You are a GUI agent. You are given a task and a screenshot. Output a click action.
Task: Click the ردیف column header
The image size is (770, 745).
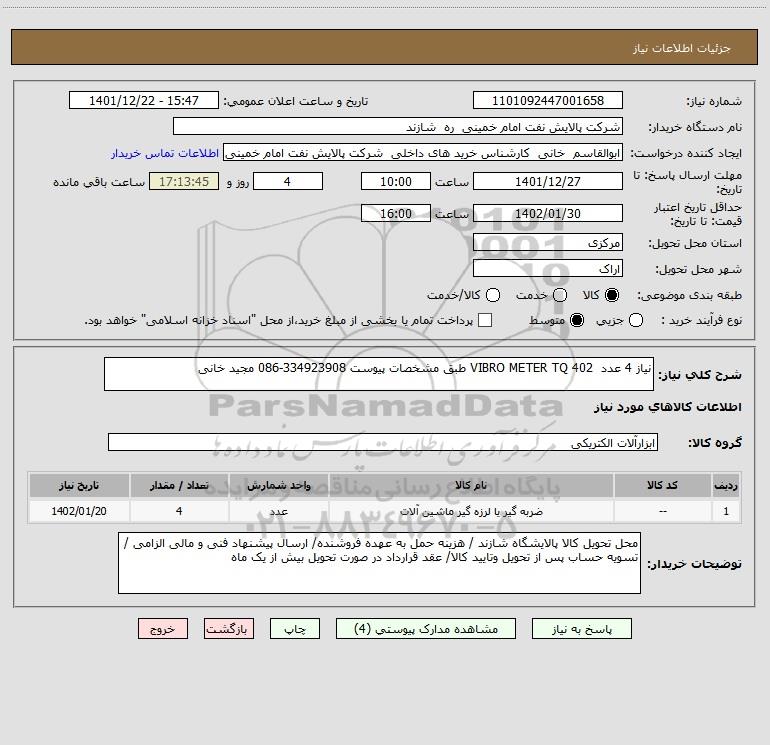[726, 485]
